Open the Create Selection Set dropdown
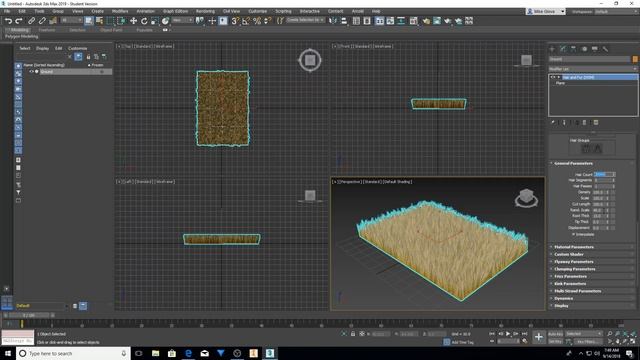 (305, 20)
